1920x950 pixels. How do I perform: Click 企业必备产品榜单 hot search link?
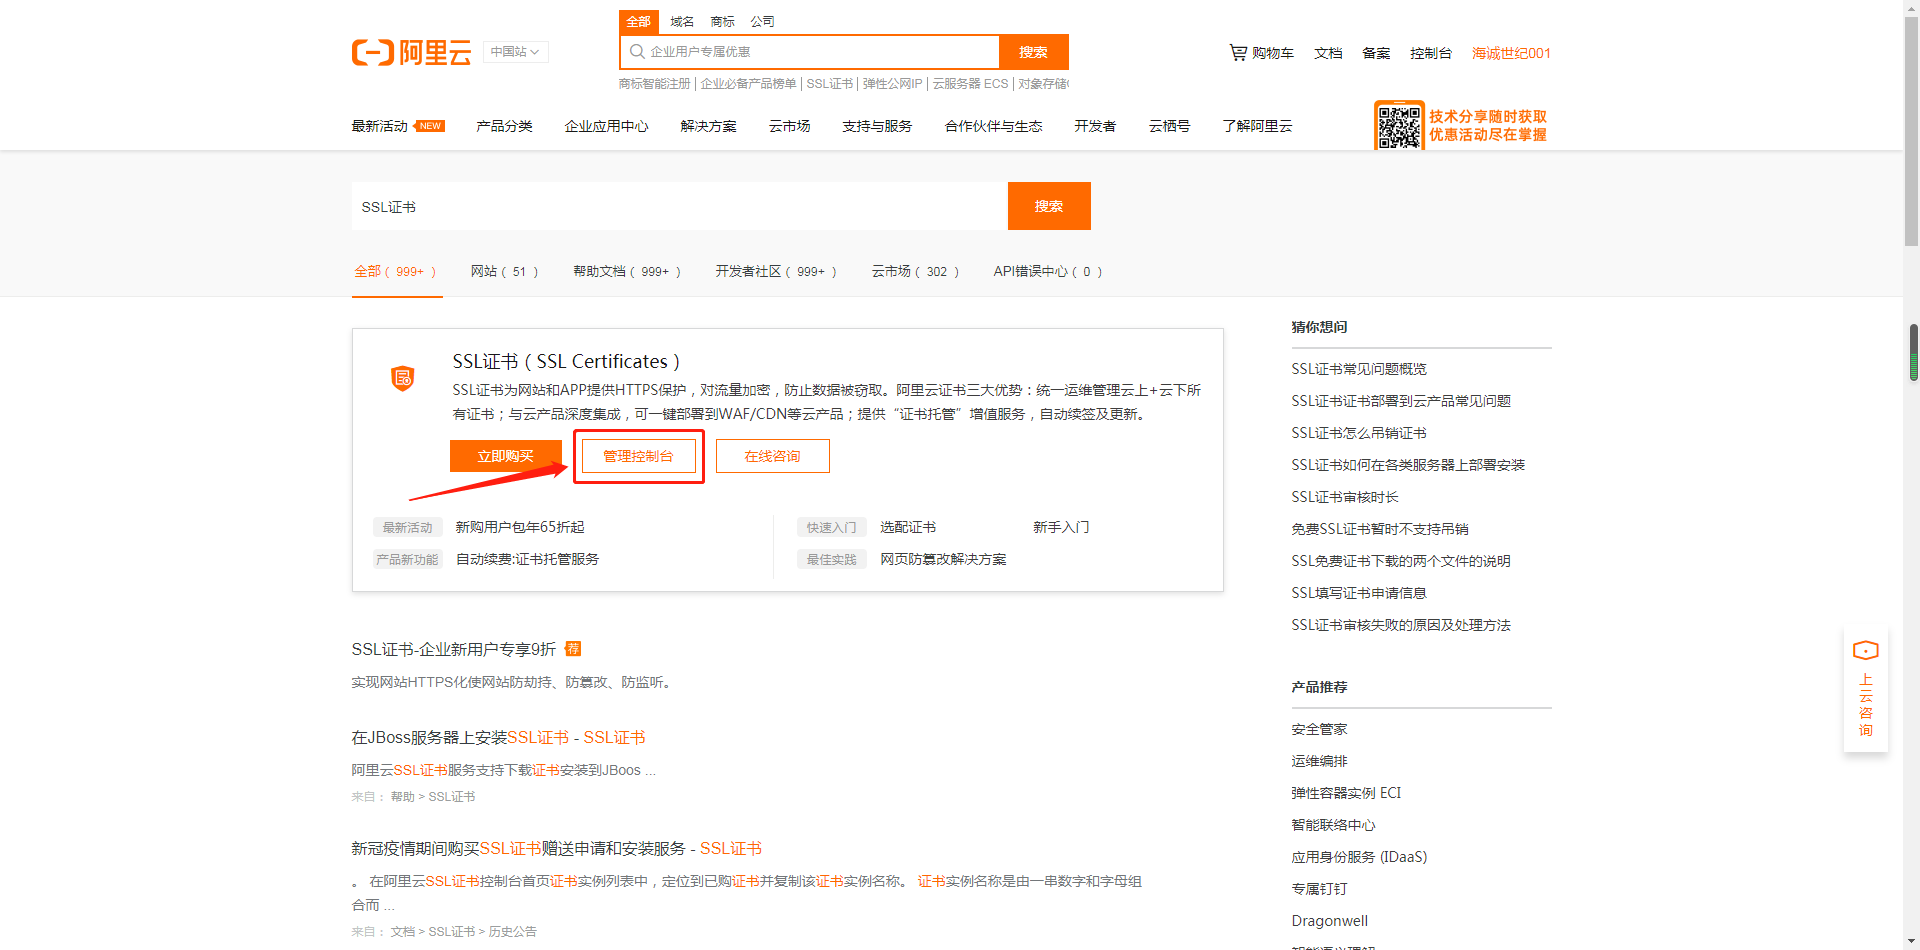pos(748,84)
